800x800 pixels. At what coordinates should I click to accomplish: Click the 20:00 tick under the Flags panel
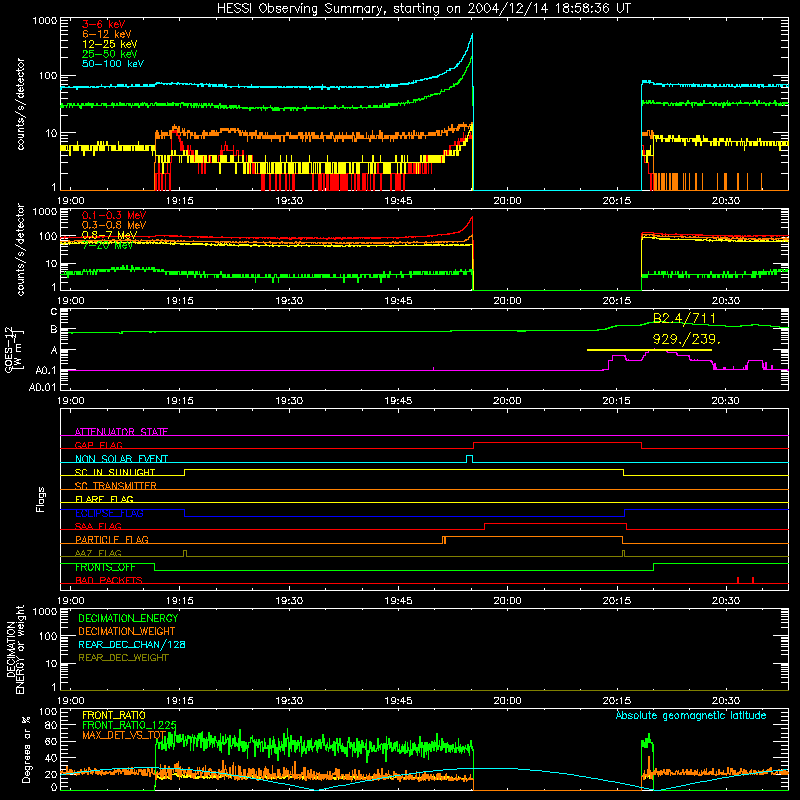[x=507, y=601]
